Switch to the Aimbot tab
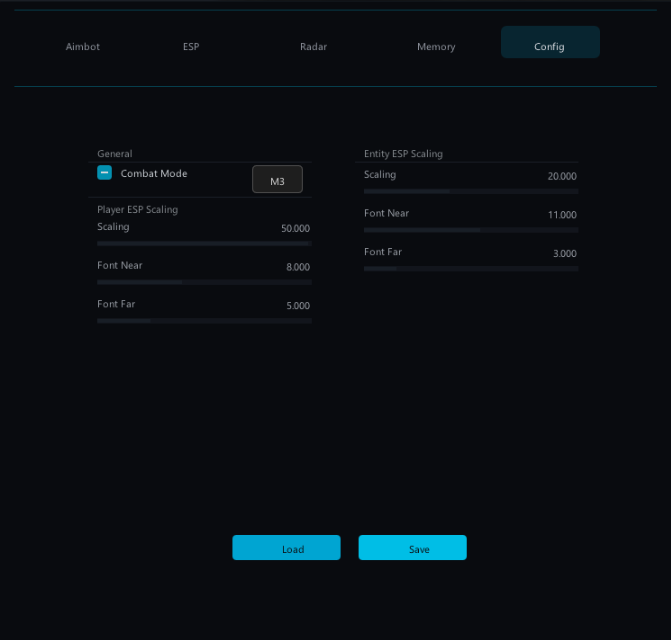Viewport: 671px width, 640px height. point(83,46)
